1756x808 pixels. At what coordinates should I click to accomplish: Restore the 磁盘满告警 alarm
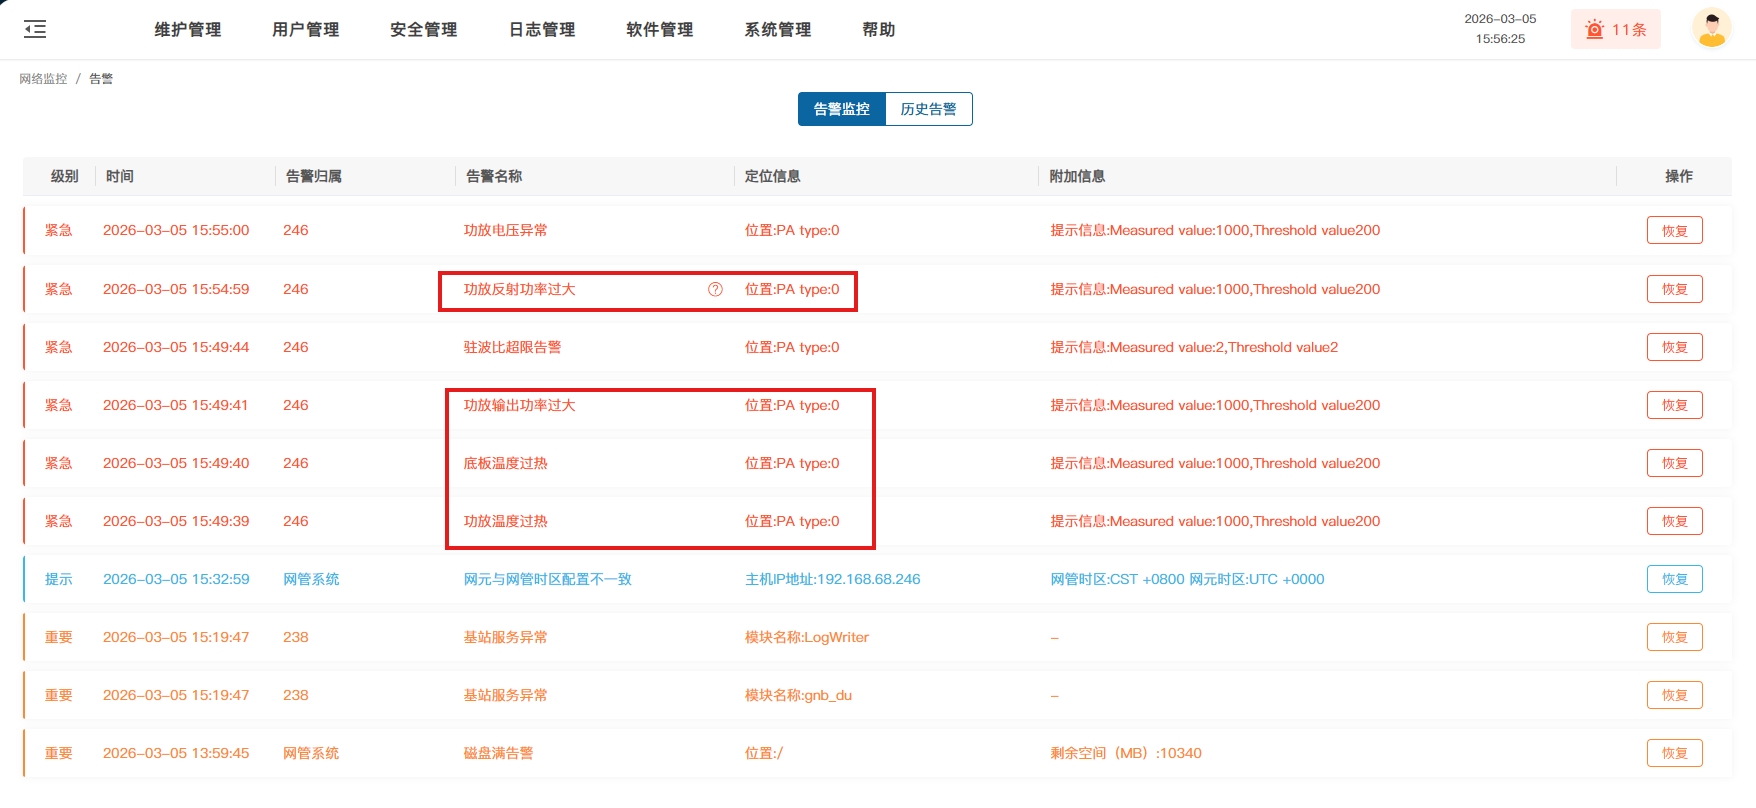(1674, 753)
